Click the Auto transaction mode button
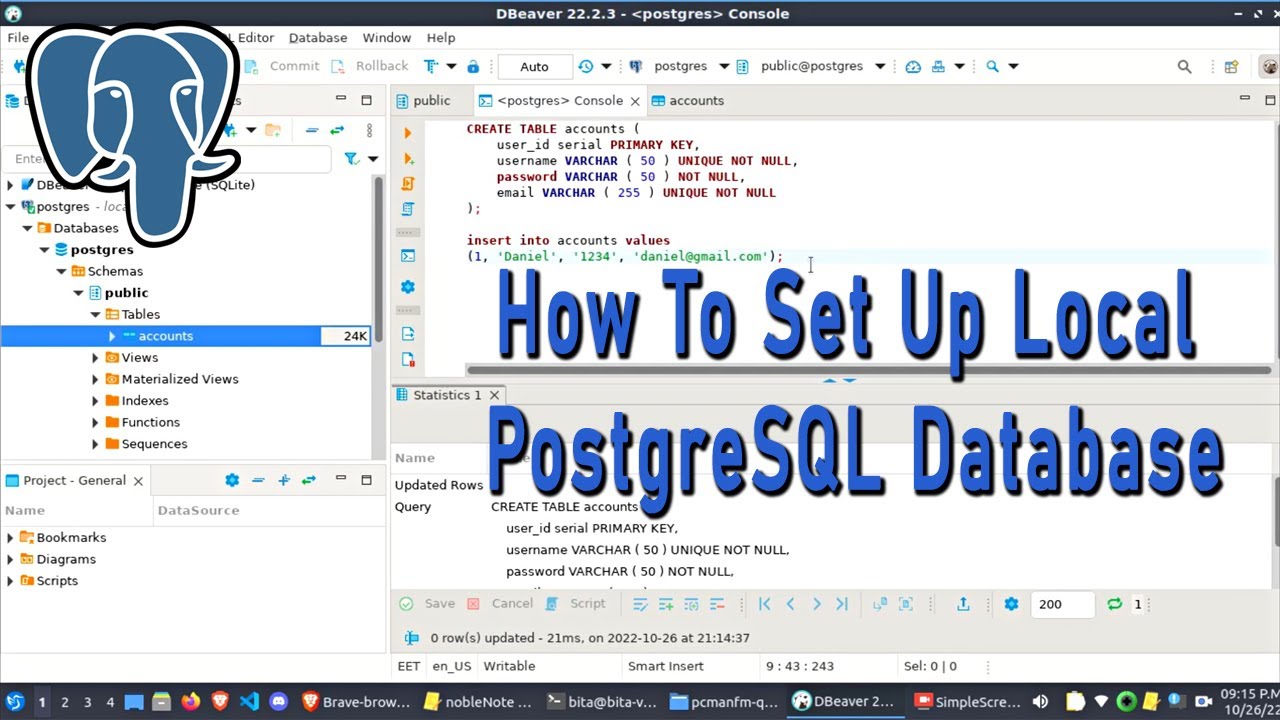 [535, 67]
